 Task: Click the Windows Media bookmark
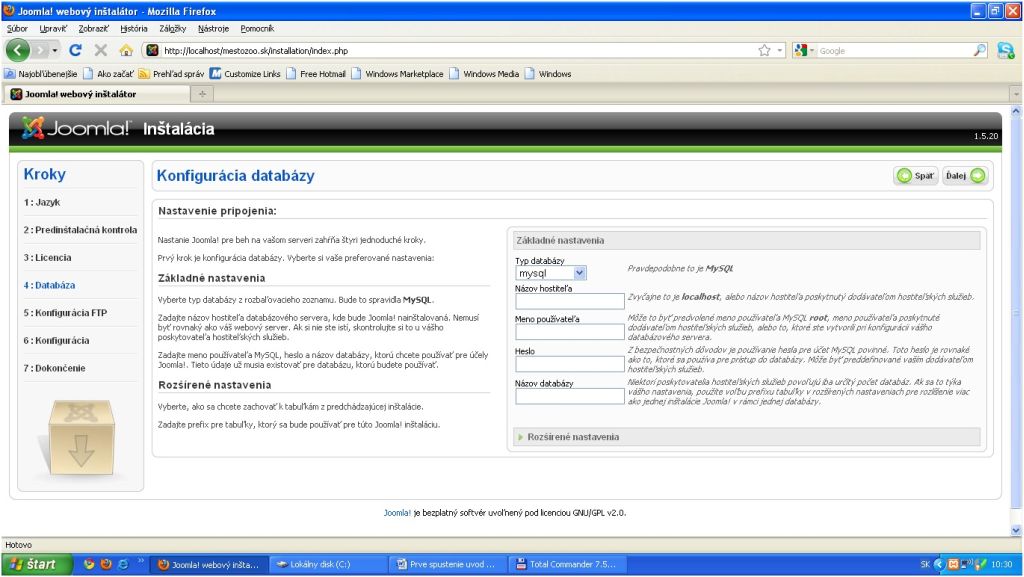tap(484, 74)
